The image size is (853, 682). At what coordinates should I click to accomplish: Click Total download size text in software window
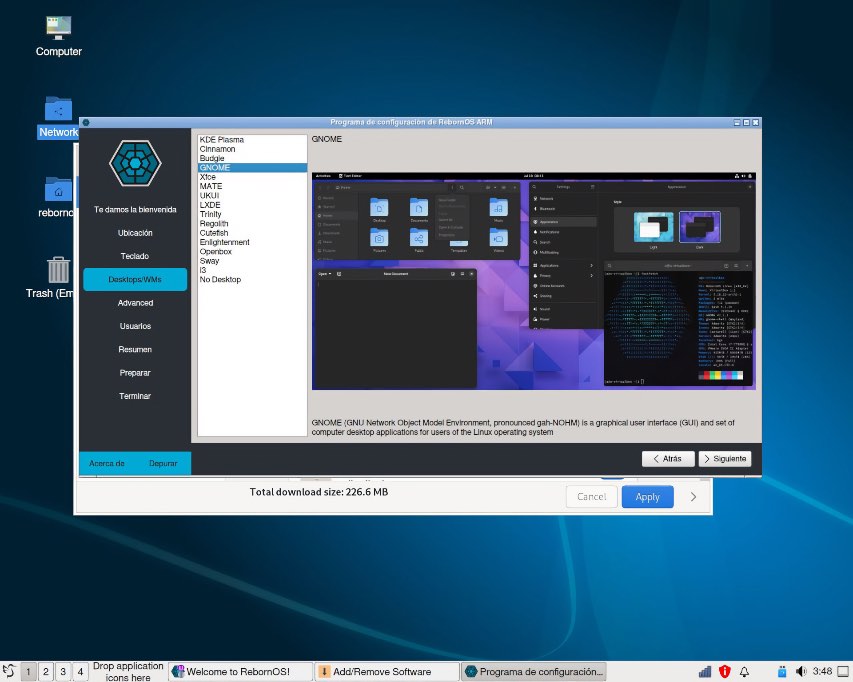pyautogui.click(x=319, y=492)
